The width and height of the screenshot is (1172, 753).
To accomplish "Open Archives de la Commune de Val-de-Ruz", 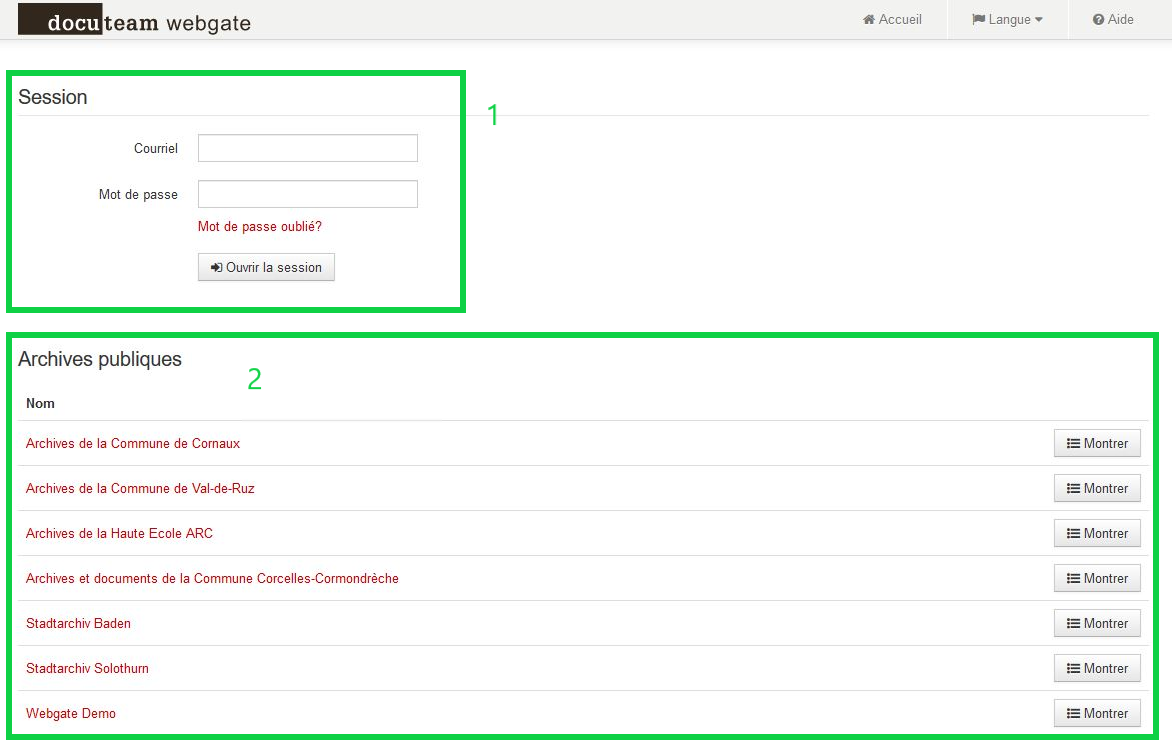I will [140, 488].
